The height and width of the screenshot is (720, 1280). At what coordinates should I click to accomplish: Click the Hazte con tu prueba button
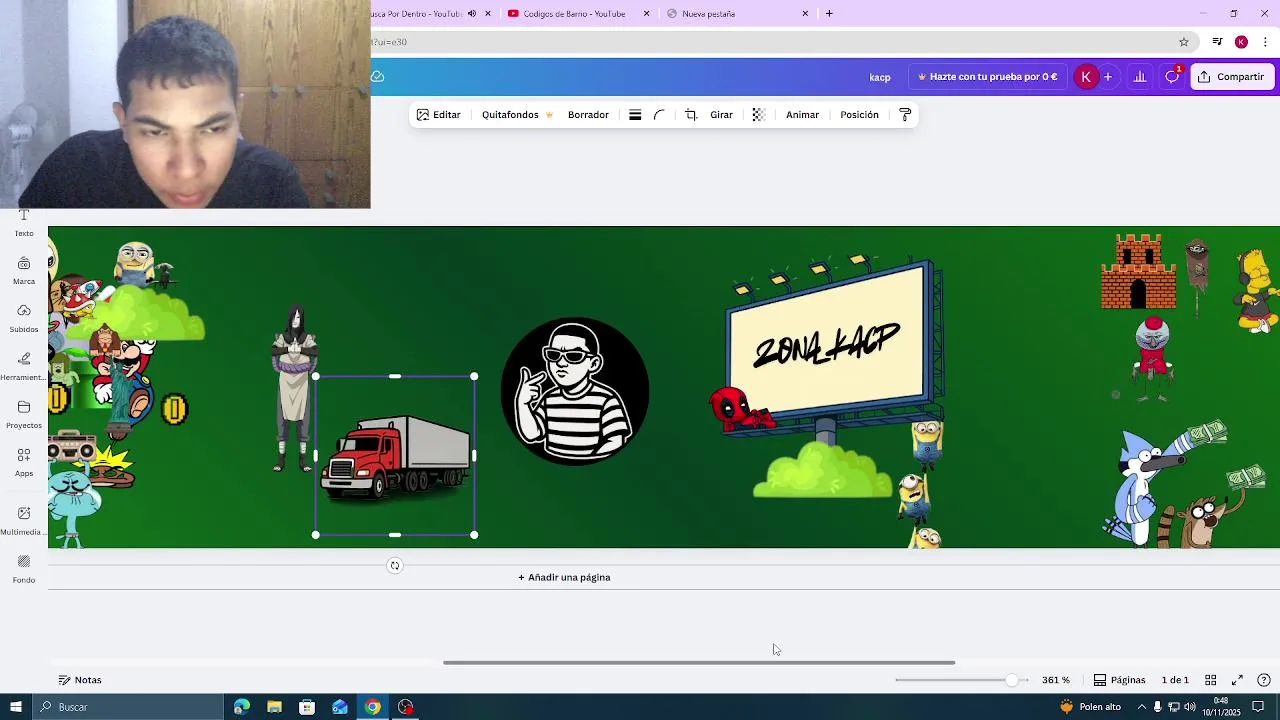[987, 77]
